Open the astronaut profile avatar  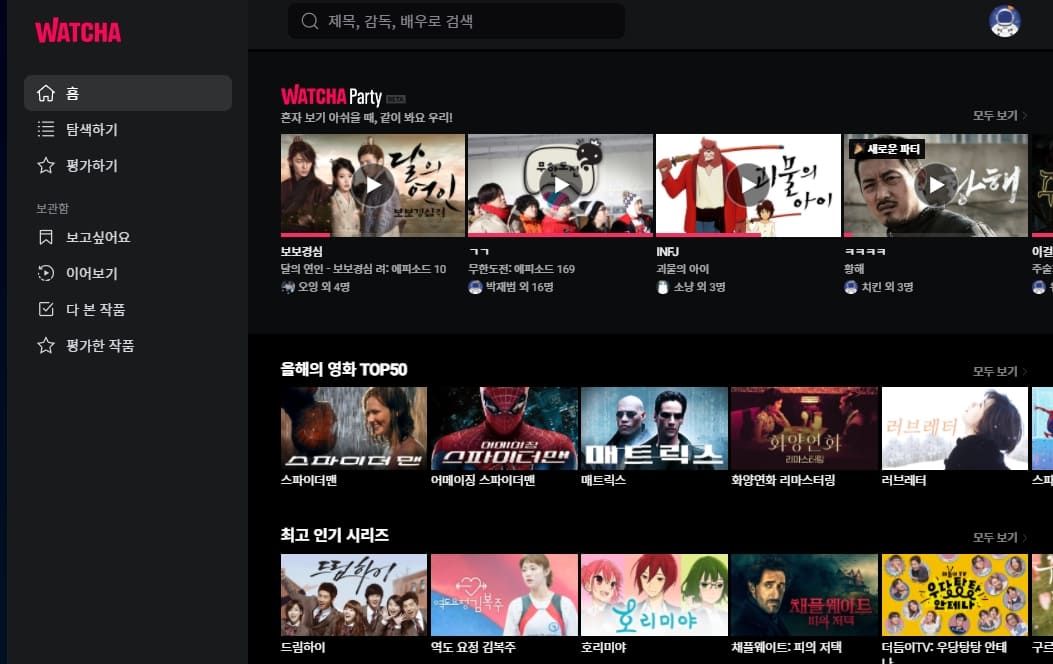(x=1005, y=21)
